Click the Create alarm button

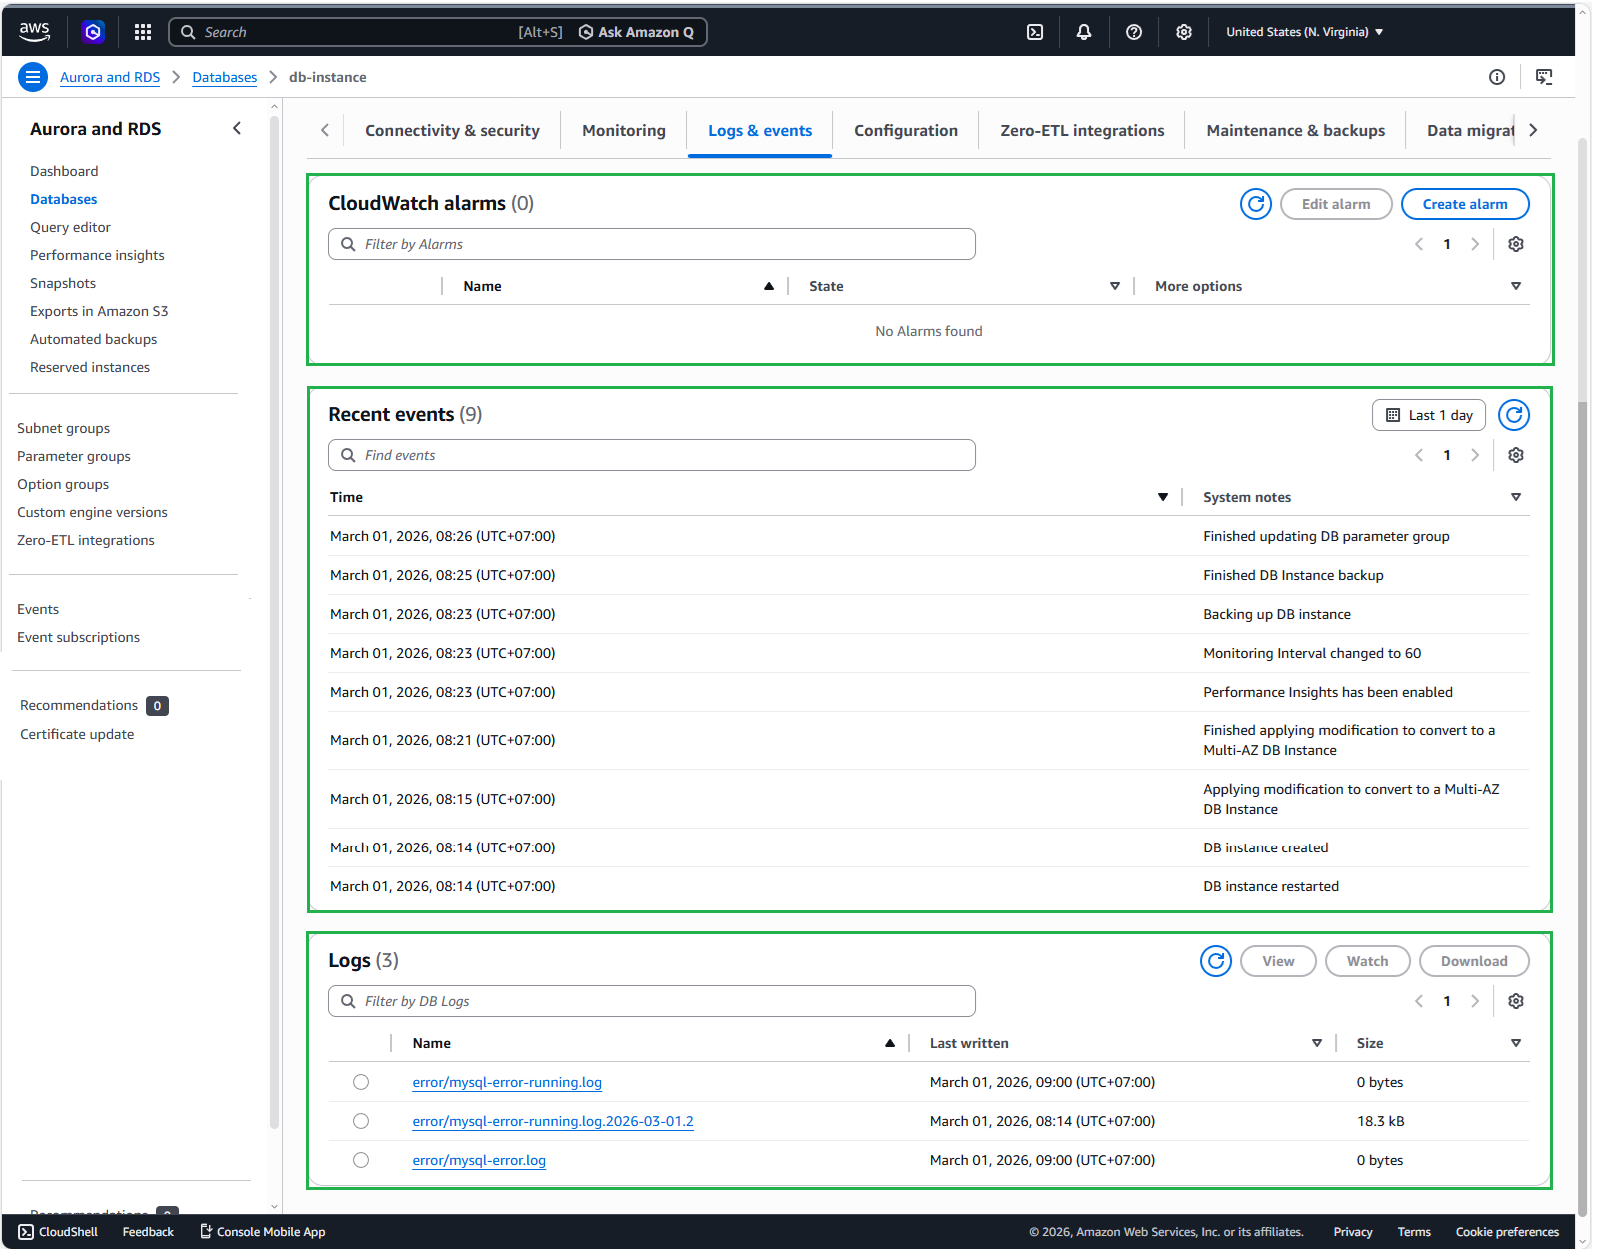[1465, 204]
